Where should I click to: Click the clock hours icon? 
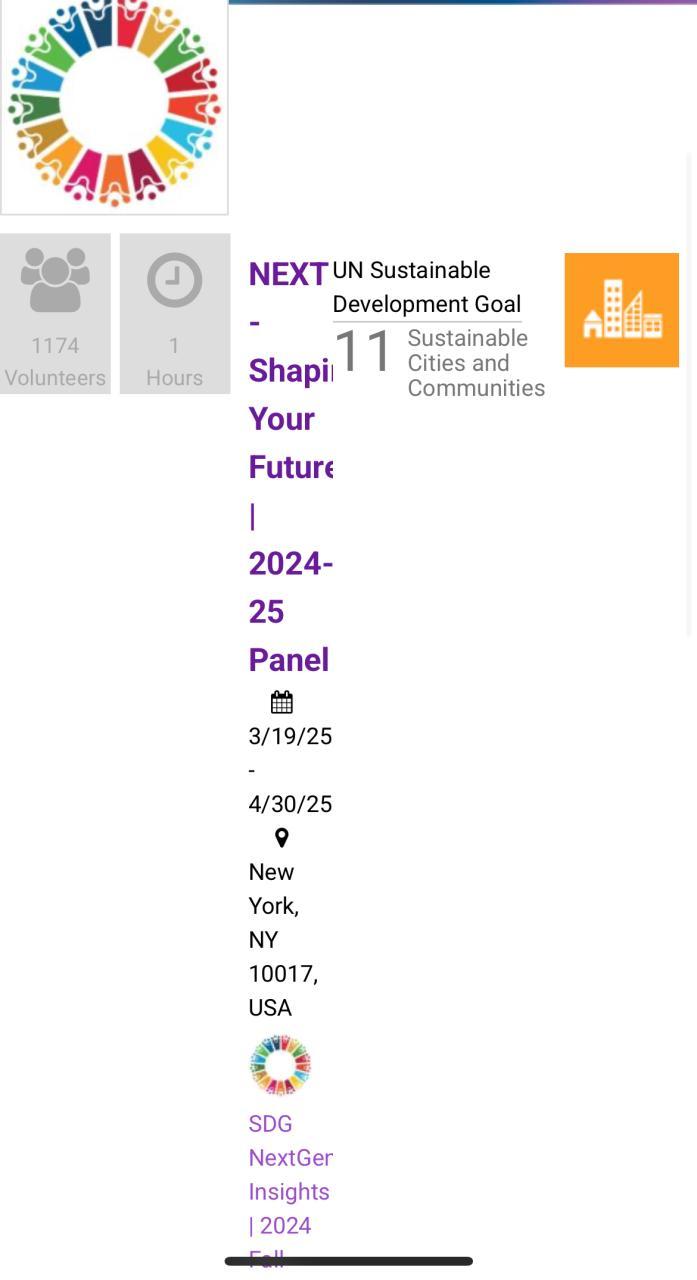point(174,280)
